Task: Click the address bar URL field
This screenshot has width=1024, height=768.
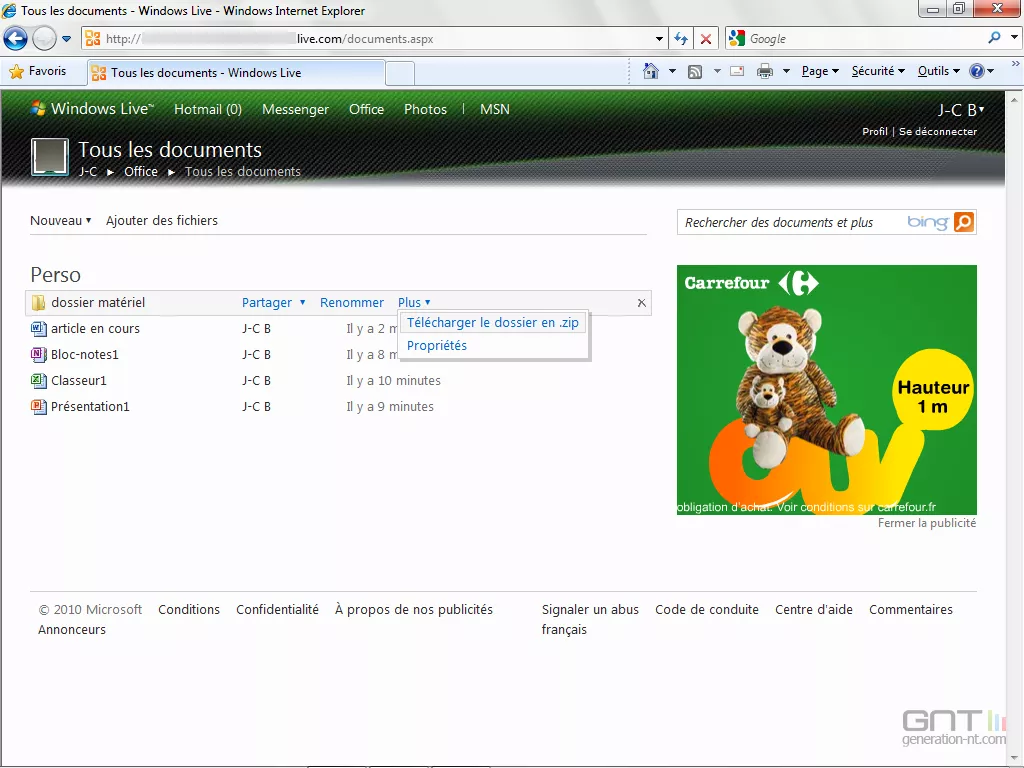Action: (374, 39)
